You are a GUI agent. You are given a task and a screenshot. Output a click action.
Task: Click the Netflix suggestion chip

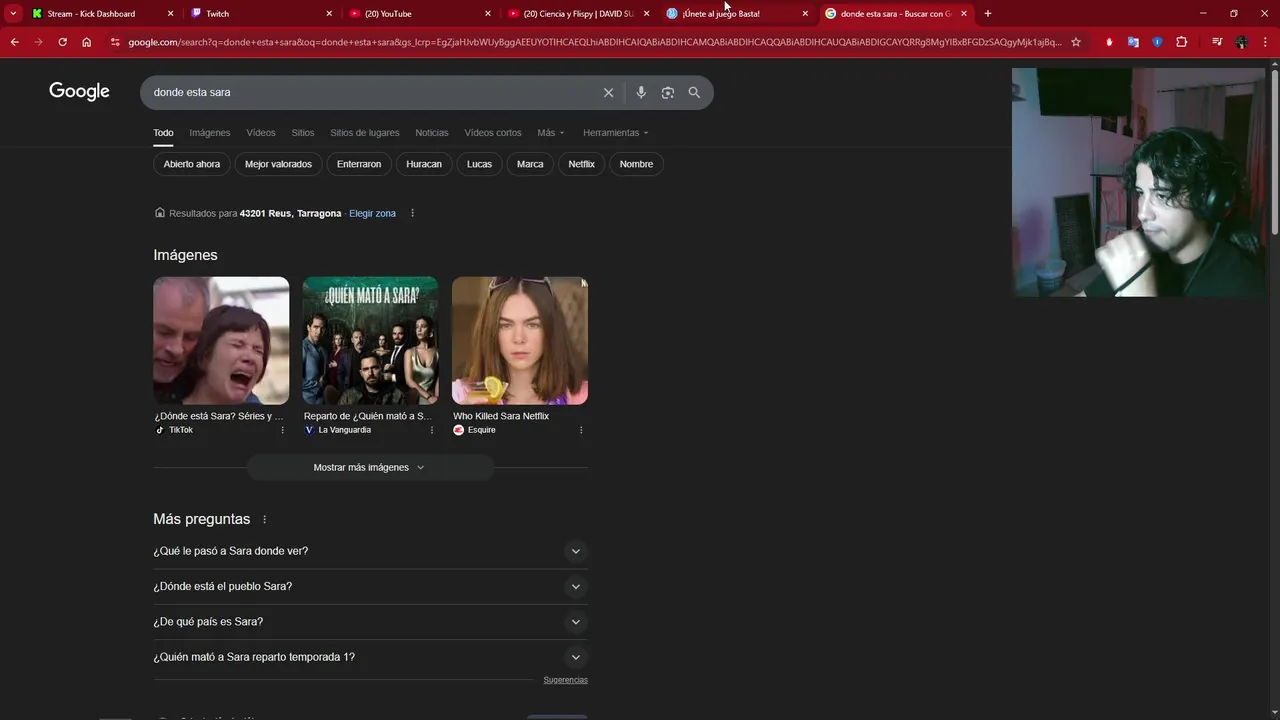click(x=582, y=164)
